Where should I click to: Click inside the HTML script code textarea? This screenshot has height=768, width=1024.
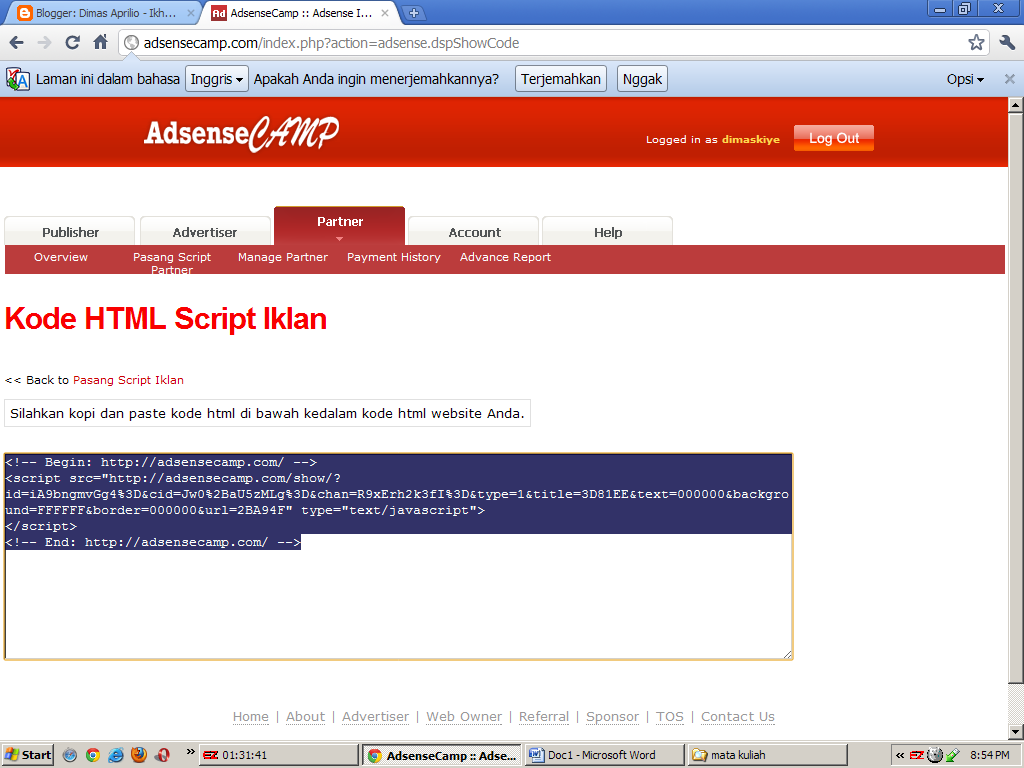tap(398, 556)
